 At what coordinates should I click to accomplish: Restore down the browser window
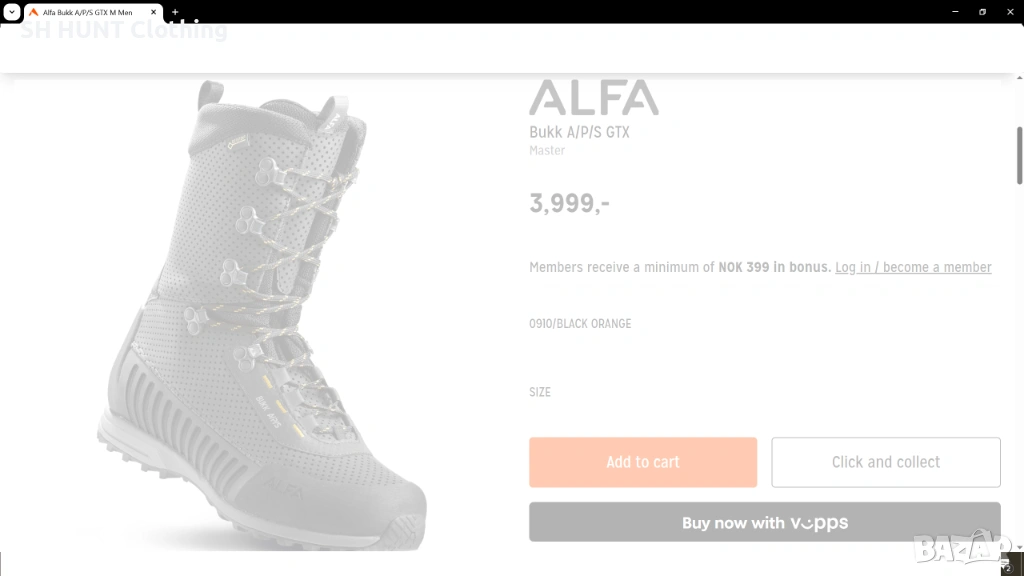point(982,12)
